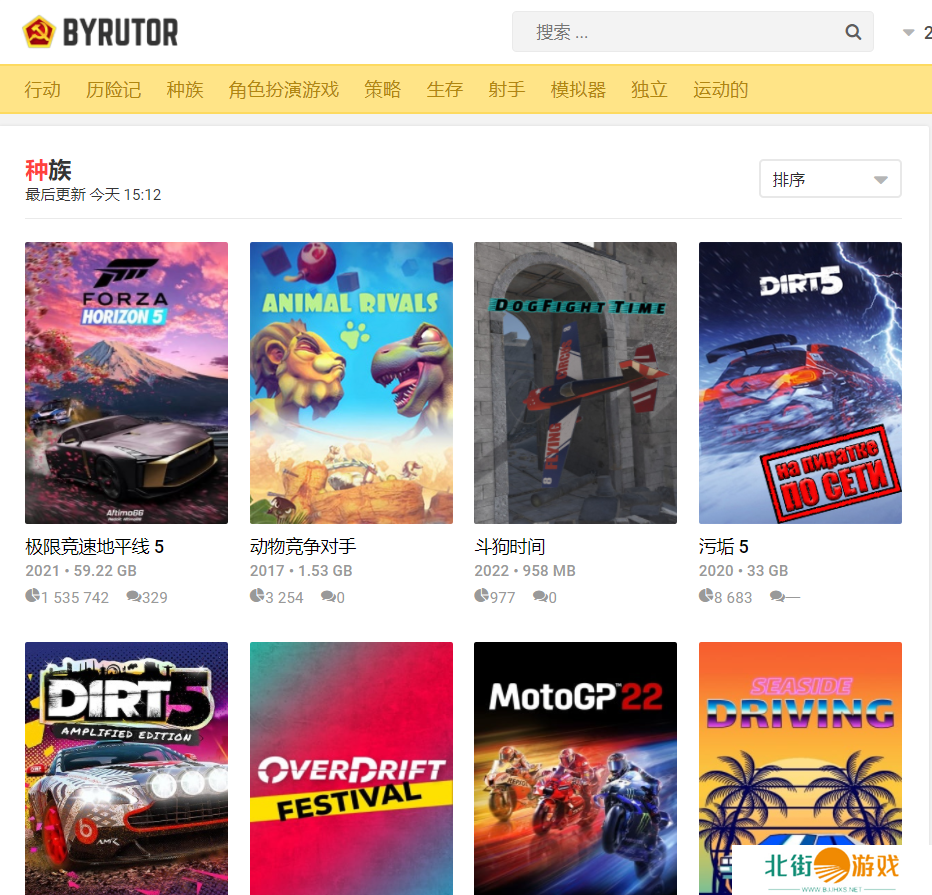Go to the 模拟器 category
932x895 pixels.
tap(578, 90)
